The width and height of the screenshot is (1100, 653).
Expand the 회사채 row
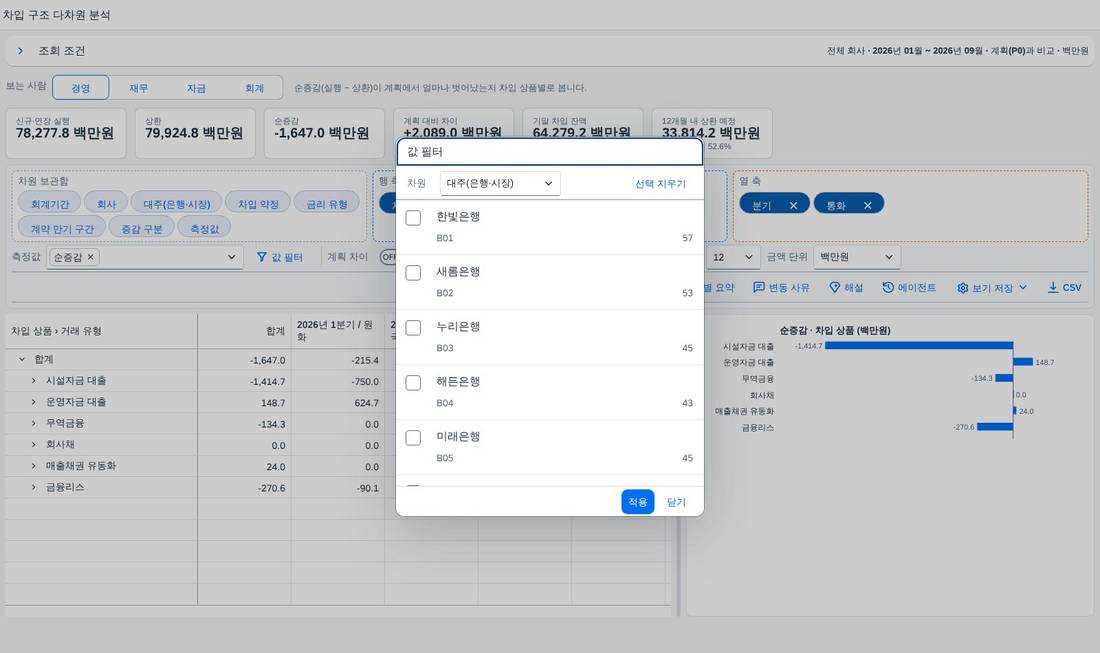[x=33, y=444]
